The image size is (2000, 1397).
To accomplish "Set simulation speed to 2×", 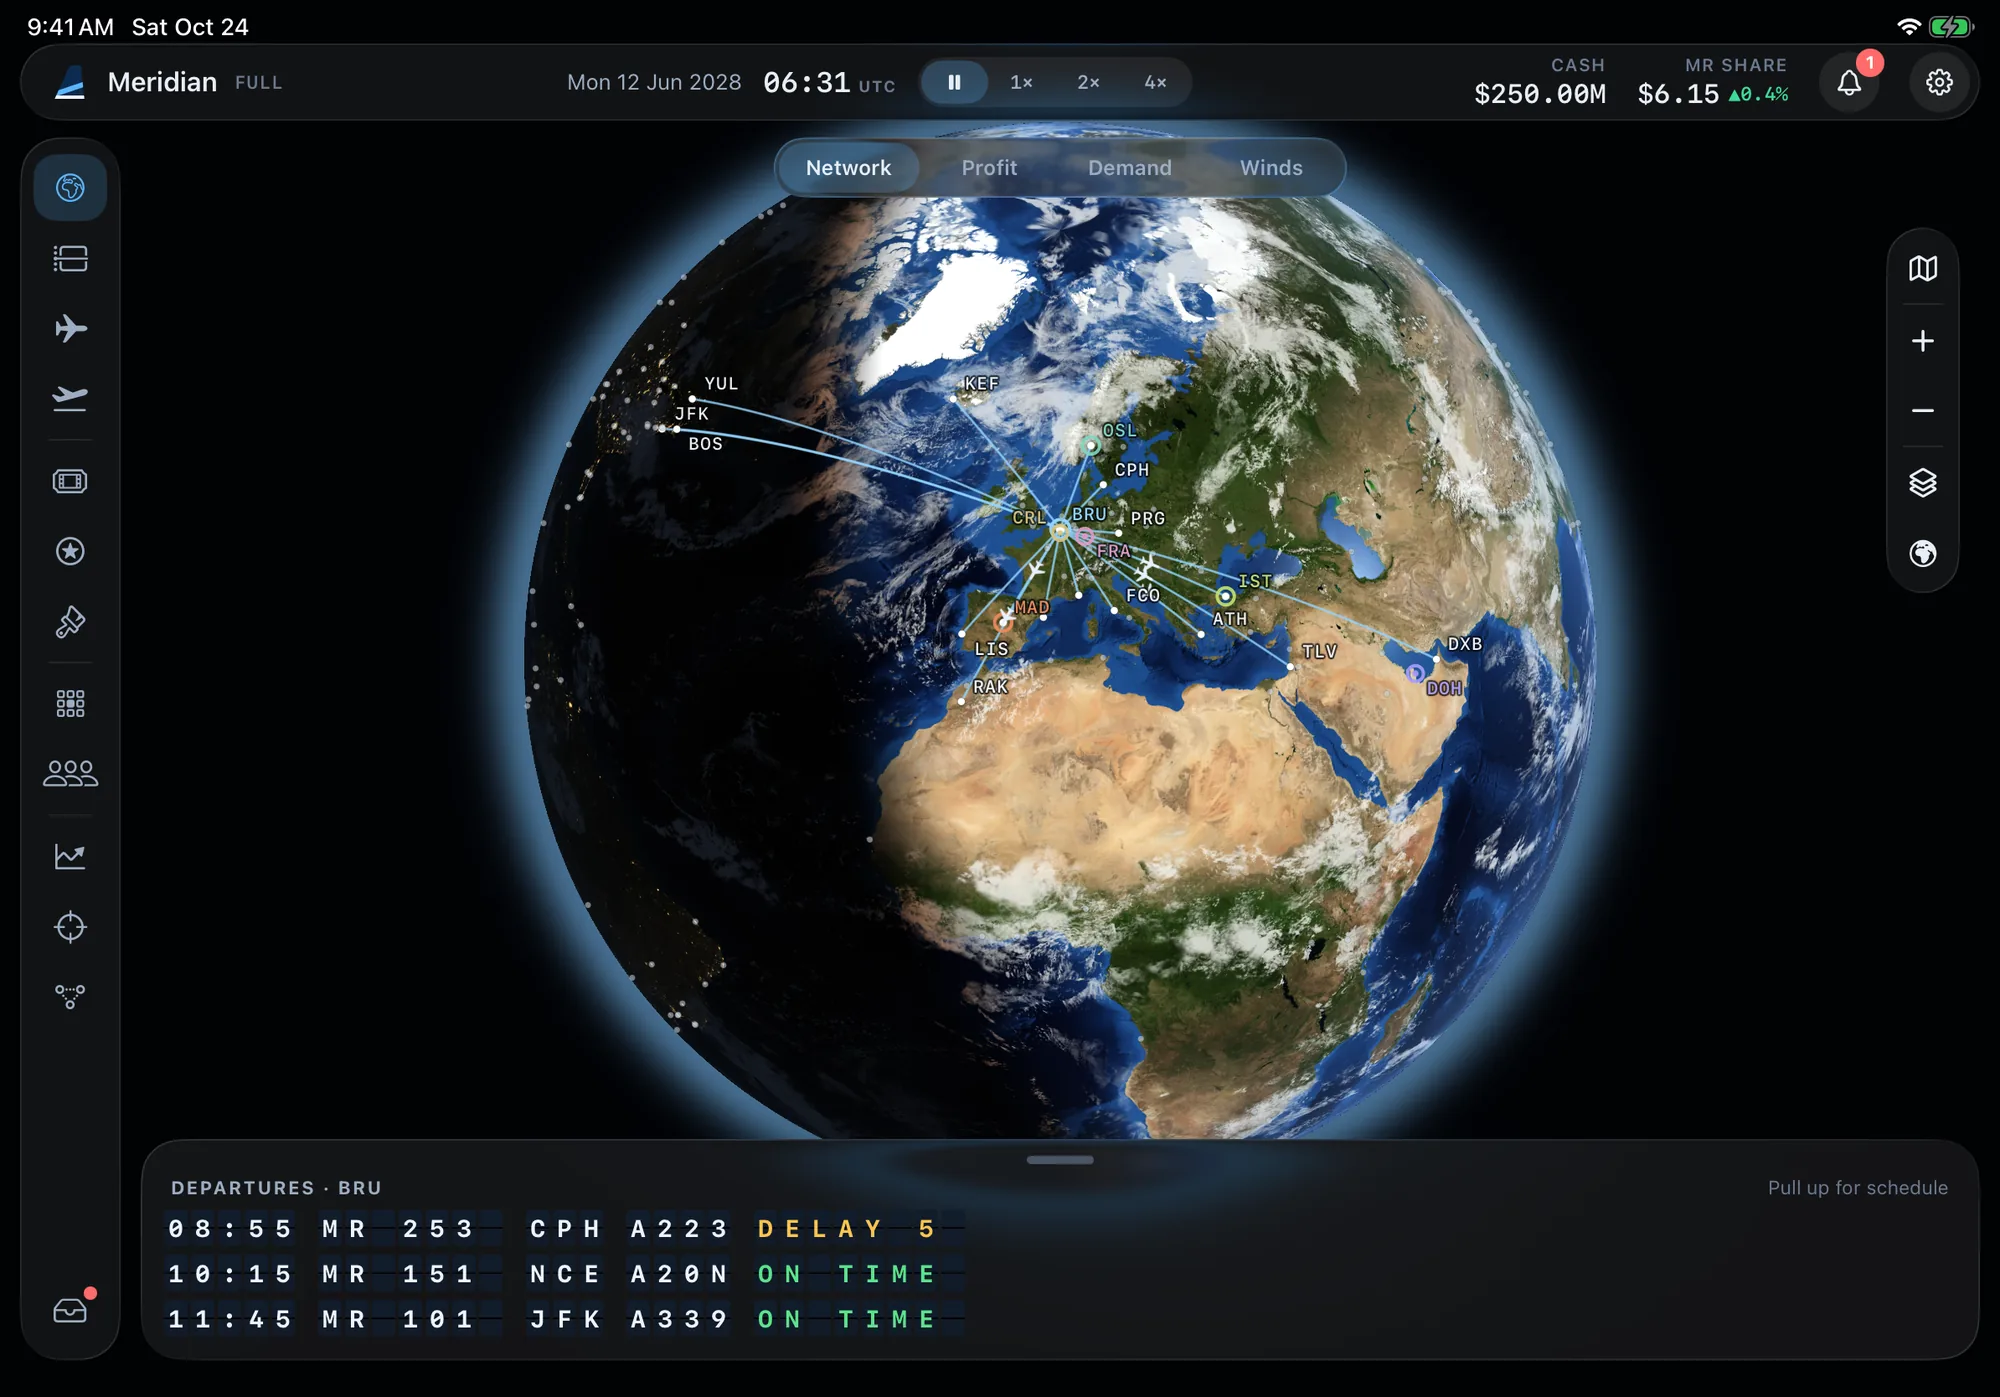I will [1088, 82].
